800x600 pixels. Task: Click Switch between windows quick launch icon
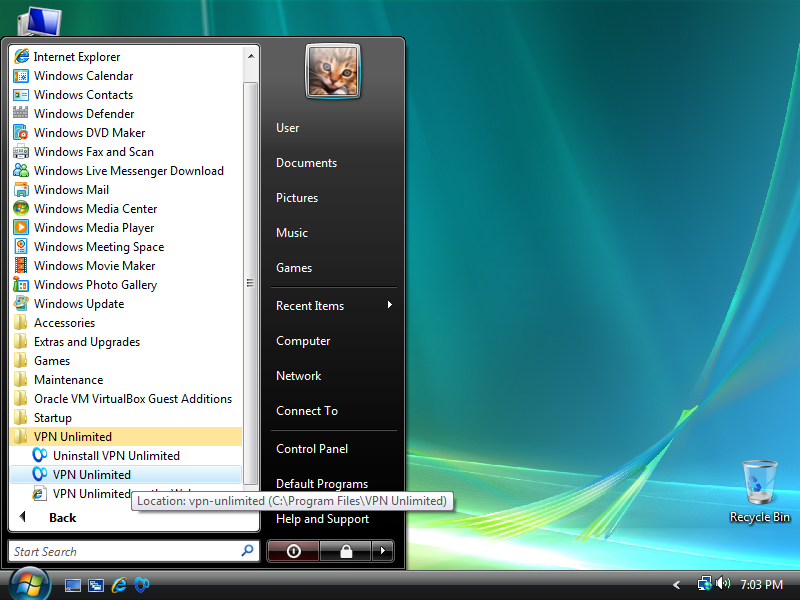point(96,585)
